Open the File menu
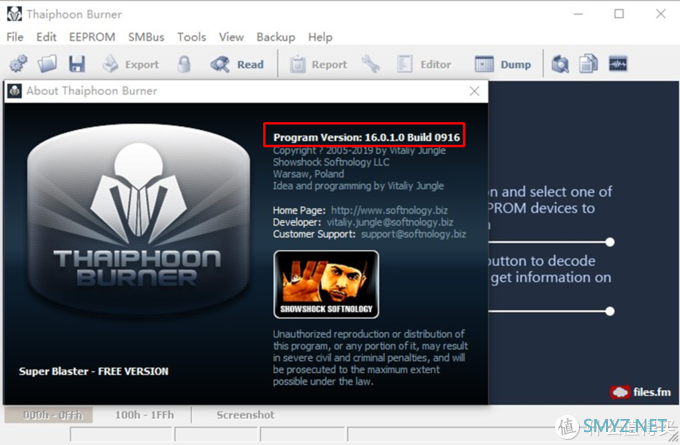Screen dimensions: 680x445 click(15, 37)
